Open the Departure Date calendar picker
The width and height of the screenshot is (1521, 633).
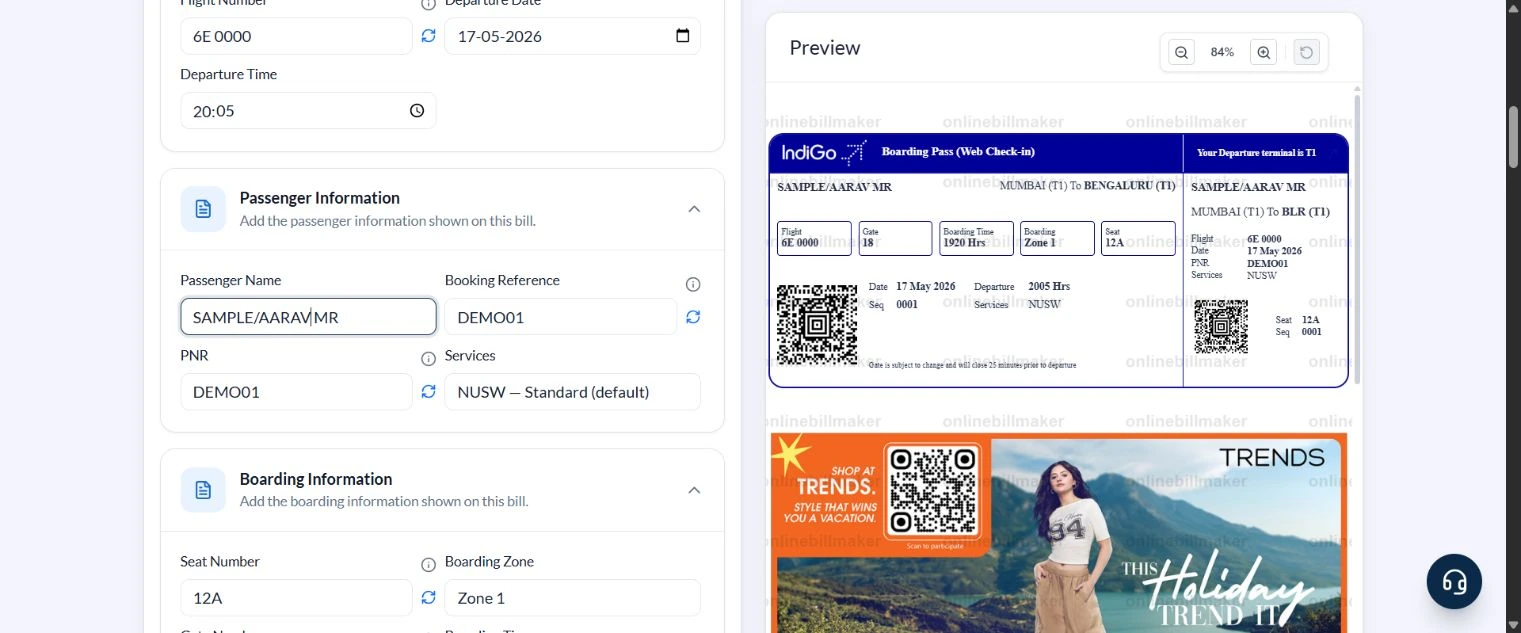coord(683,36)
